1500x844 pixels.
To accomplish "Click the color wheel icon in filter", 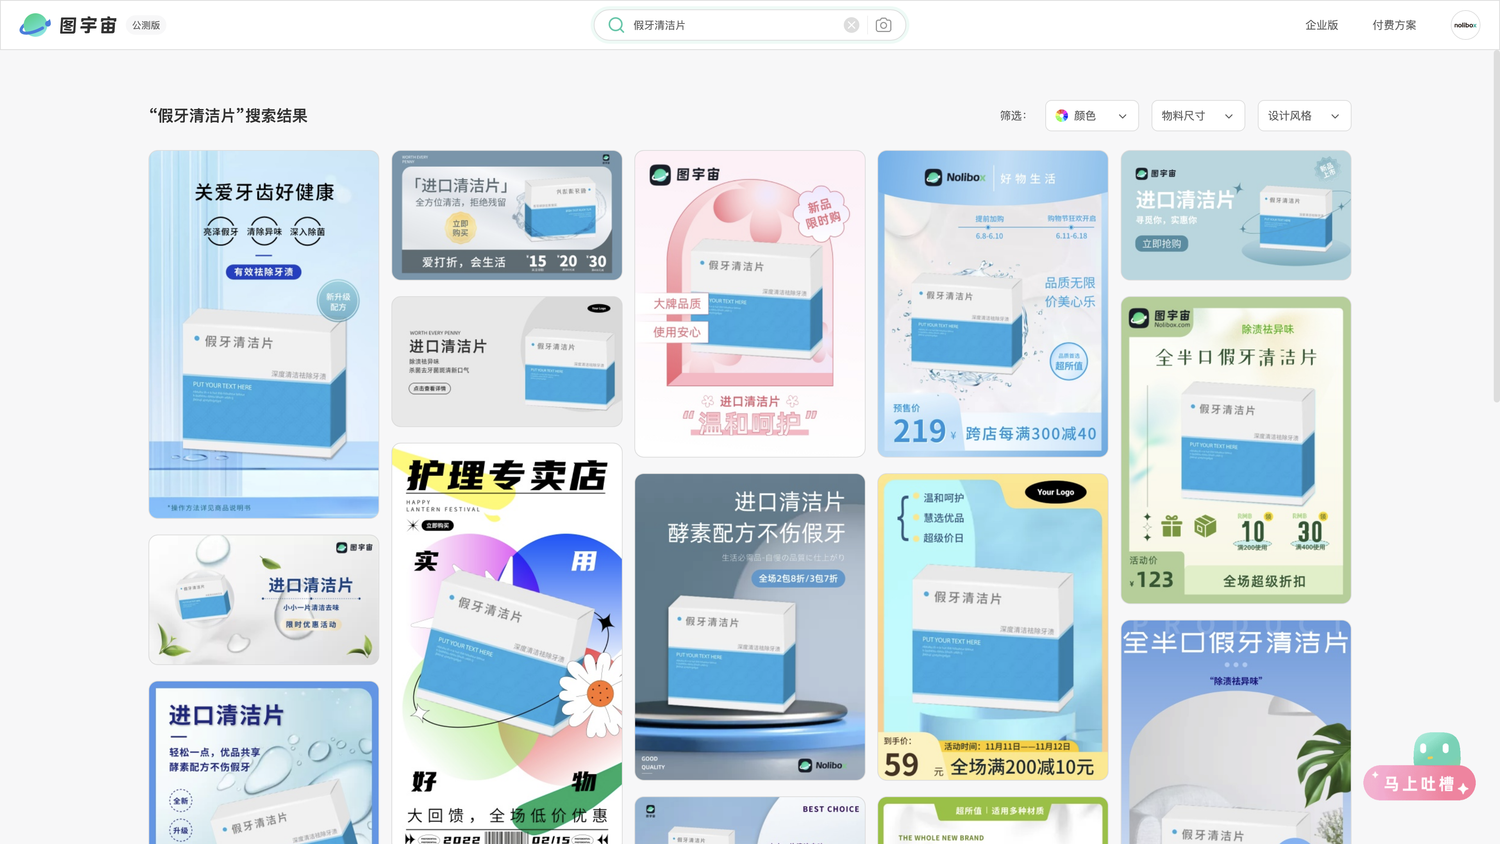I will (x=1062, y=116).
